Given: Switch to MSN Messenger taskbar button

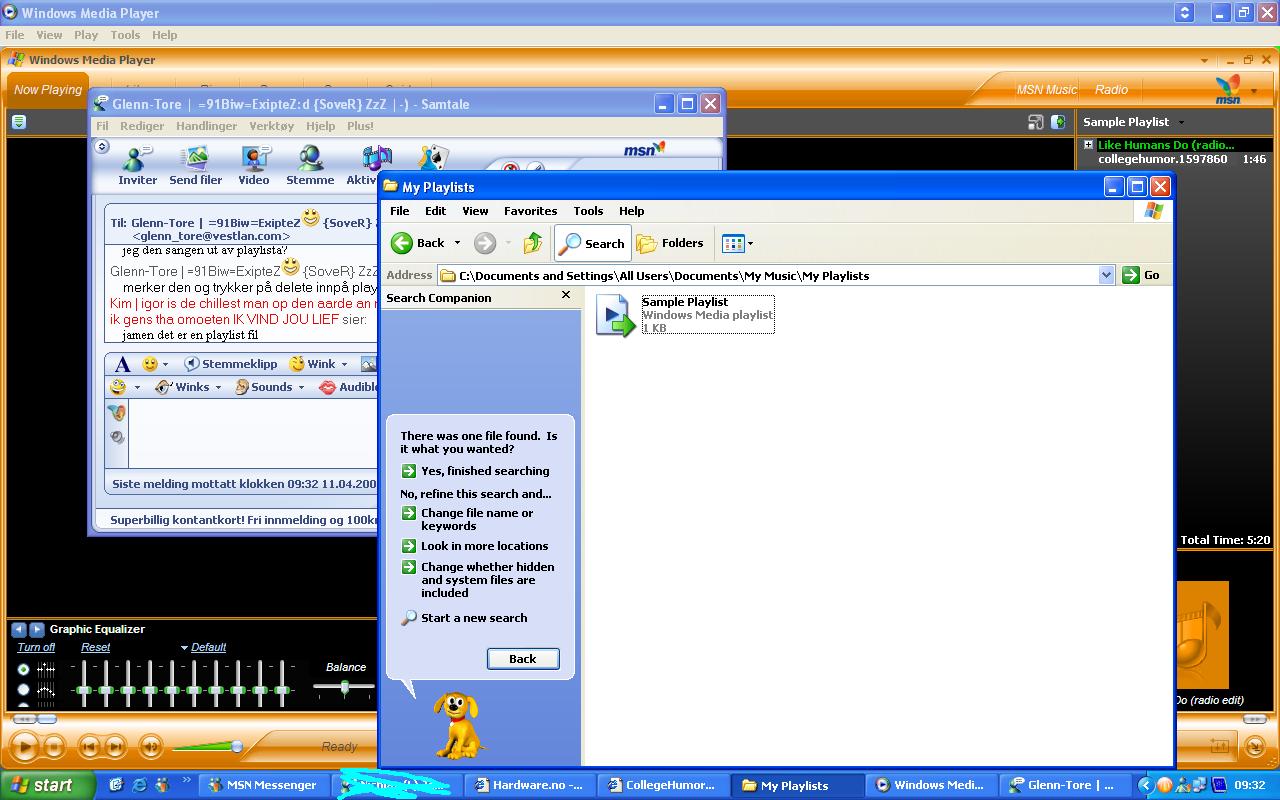Looking at the screenshot, I should point(264,785).
